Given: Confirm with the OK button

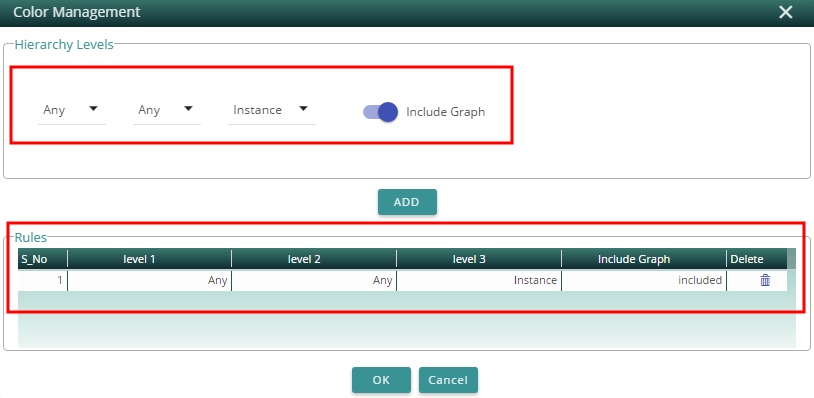Looking at the screenshot, I should (x=381, y=380).
